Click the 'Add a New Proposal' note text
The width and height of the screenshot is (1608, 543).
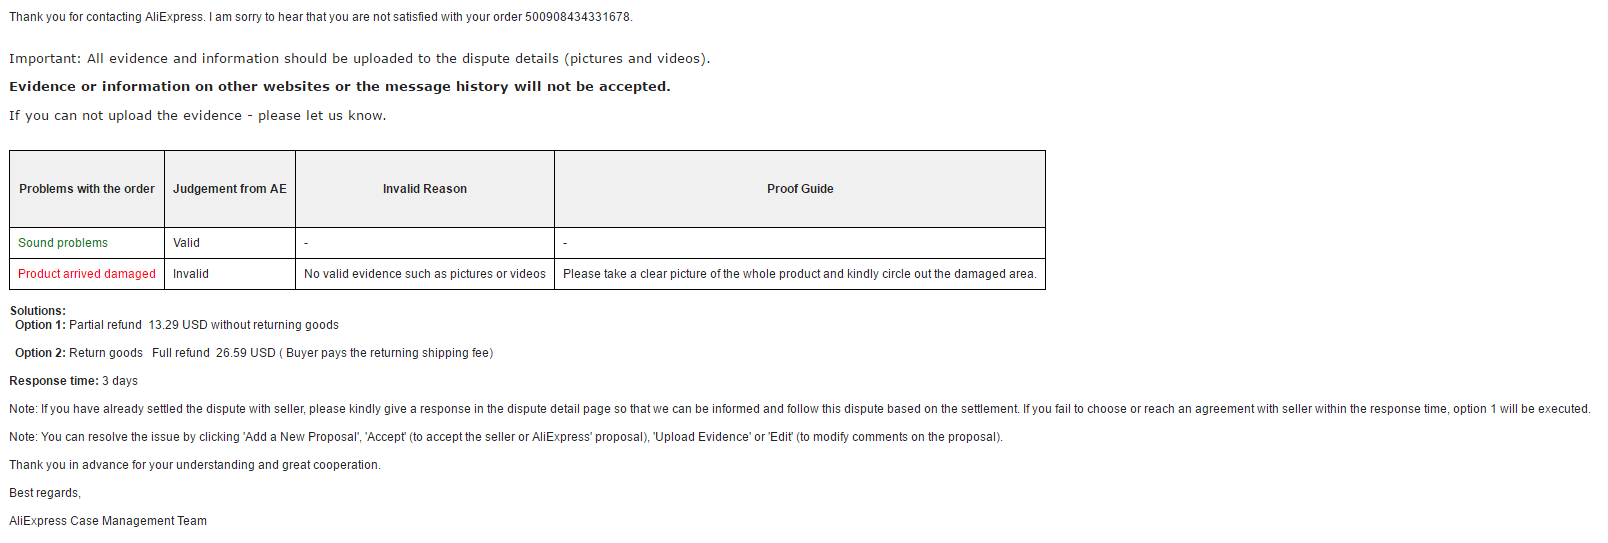(x=505, y=437)
